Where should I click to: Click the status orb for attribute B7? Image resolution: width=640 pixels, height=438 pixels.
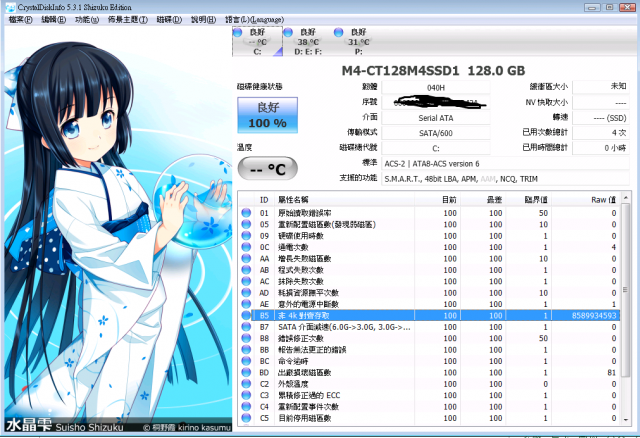246,327
